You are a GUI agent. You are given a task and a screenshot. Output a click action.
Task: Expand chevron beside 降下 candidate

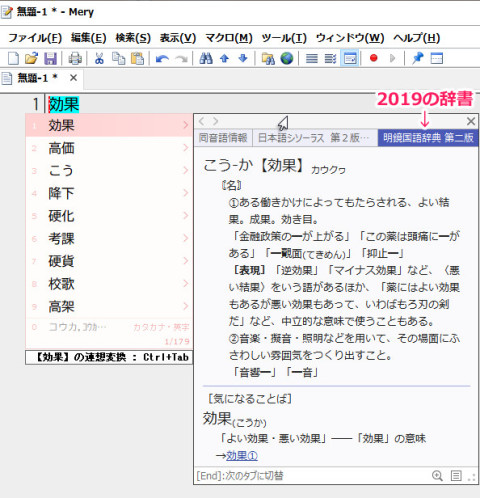coord(186,193)
